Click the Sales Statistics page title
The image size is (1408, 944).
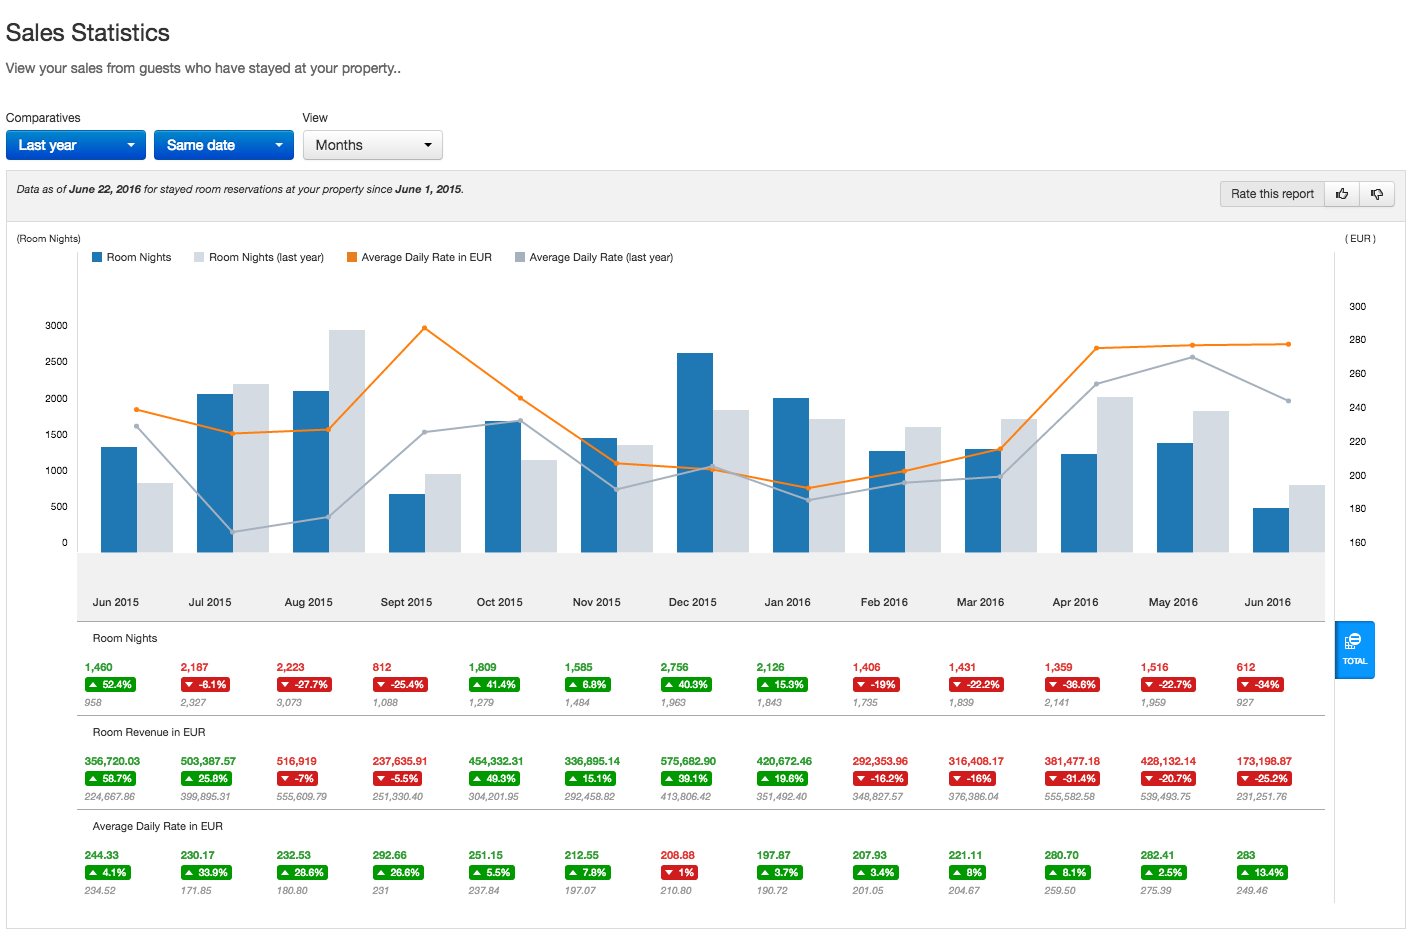point(88,33)
